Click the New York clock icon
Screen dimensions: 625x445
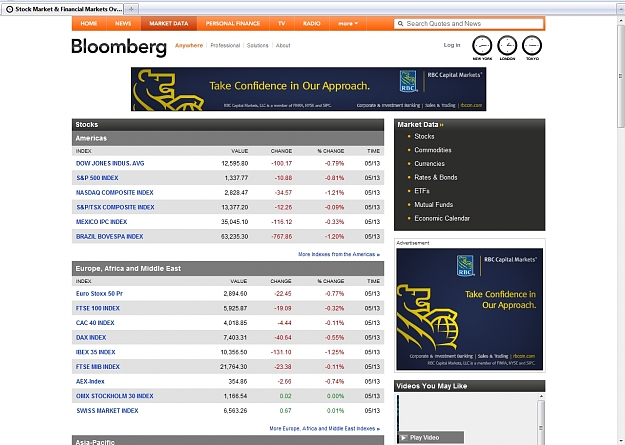click(482, 45)
